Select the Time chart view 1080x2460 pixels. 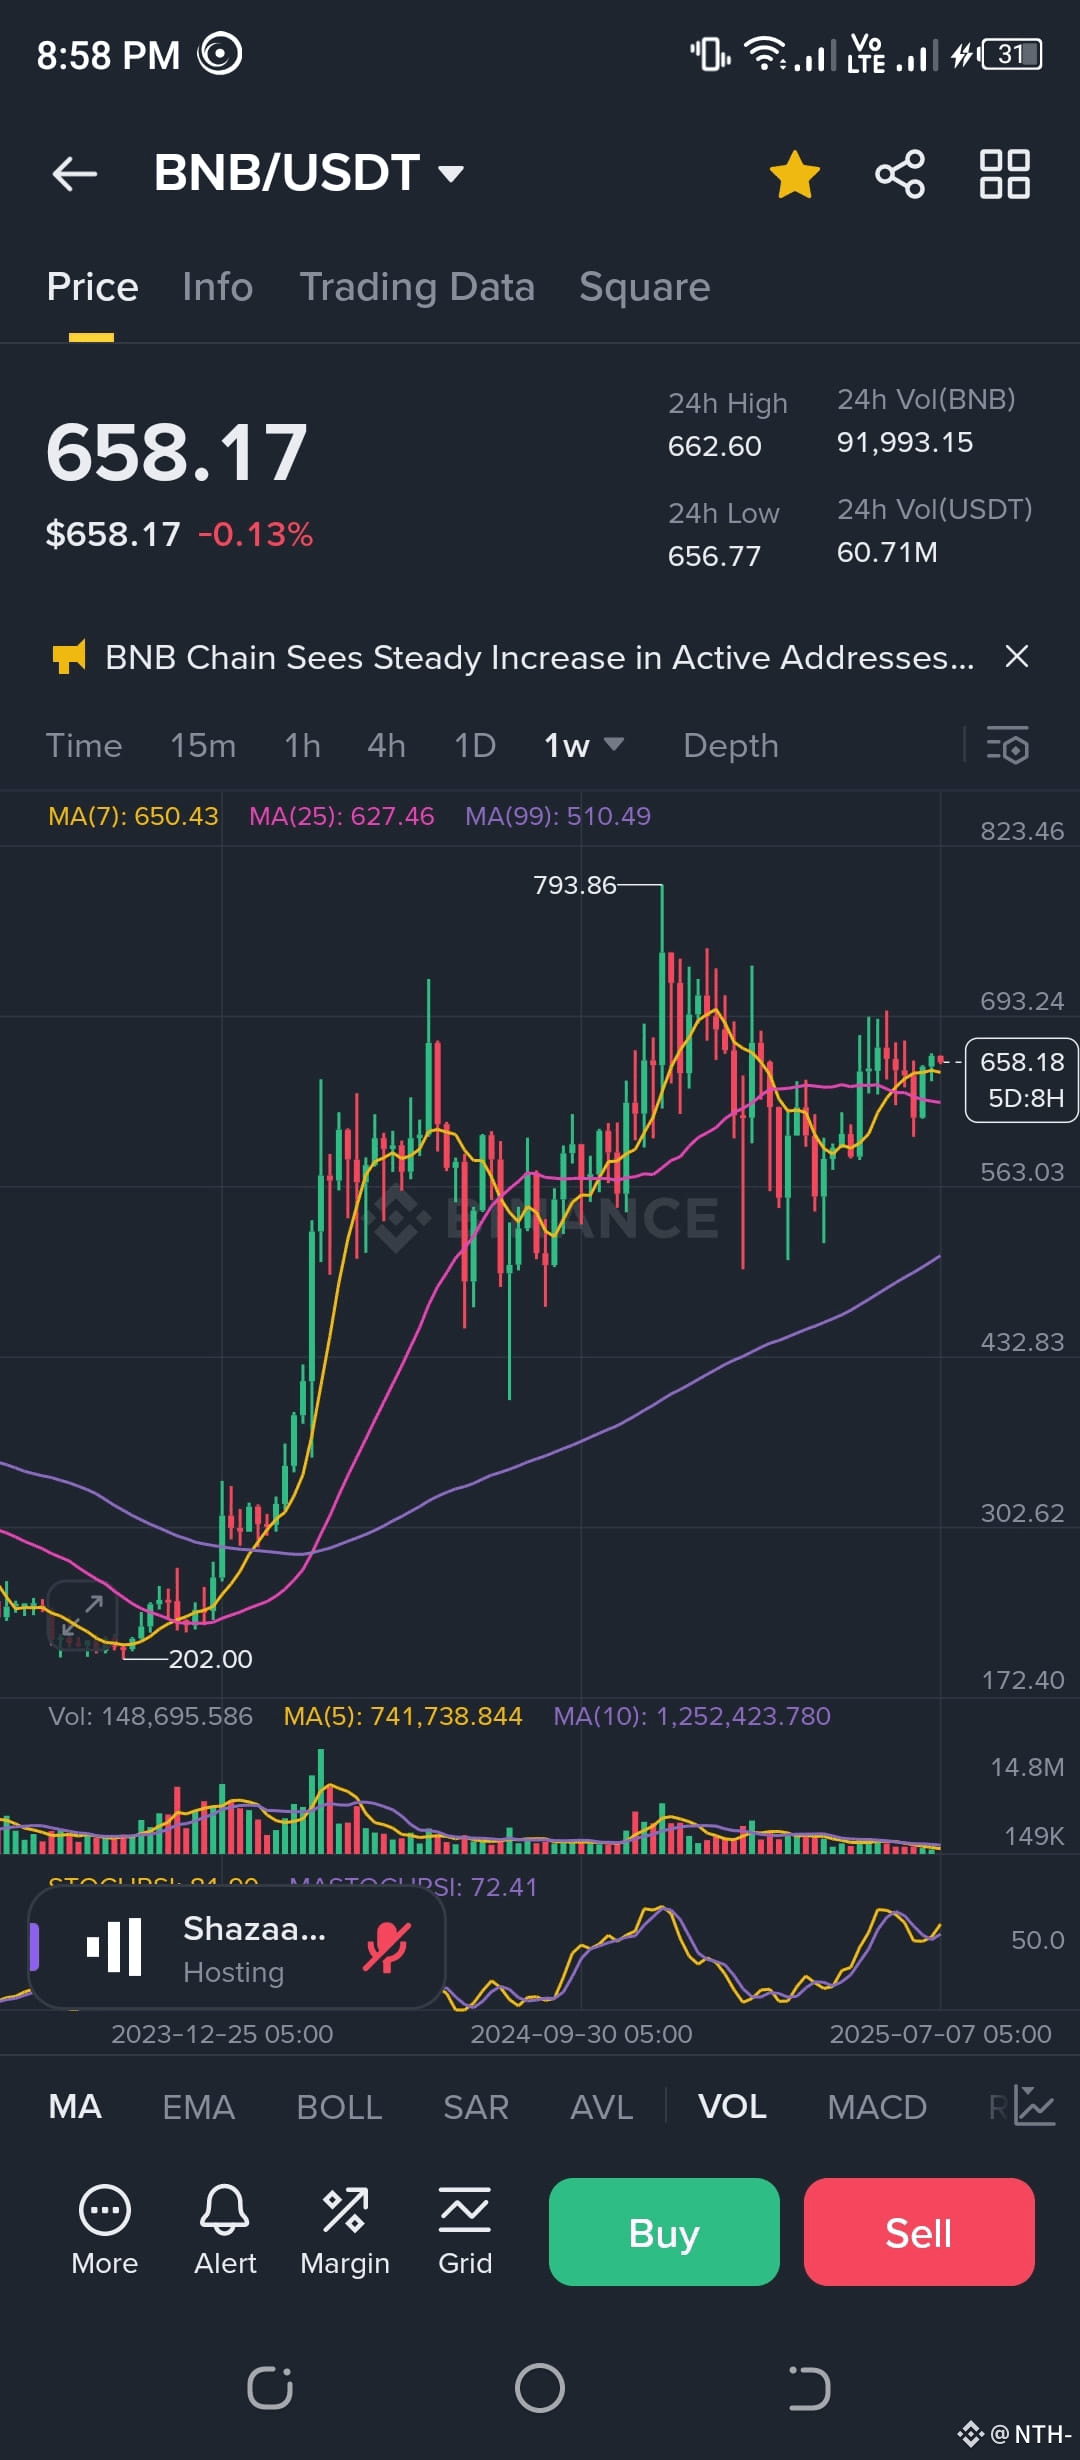point(84,746)
